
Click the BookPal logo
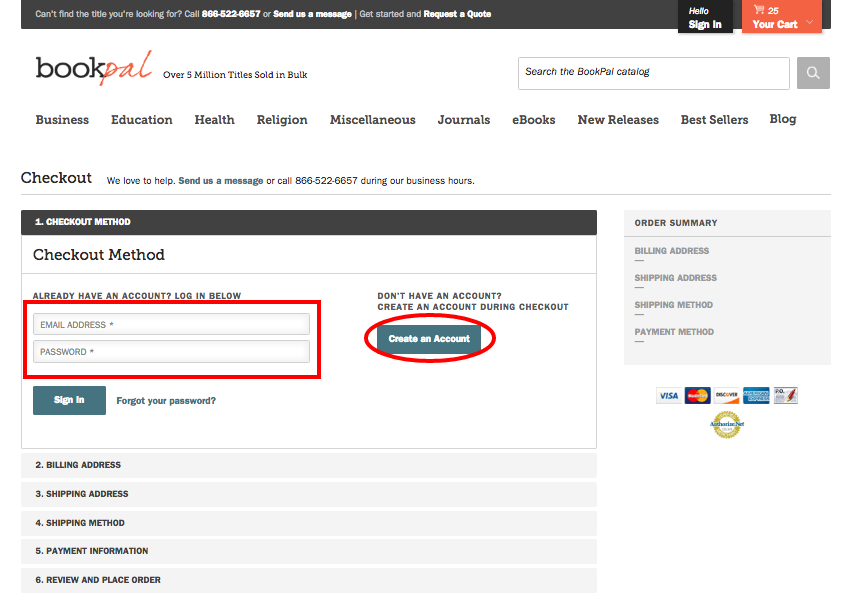point(94,68)
